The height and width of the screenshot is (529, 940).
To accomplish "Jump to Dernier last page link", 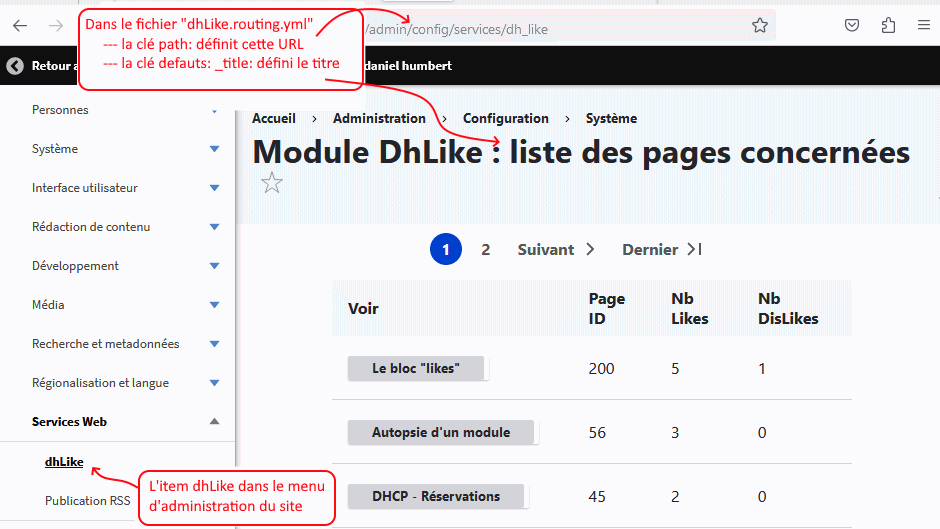I will click(661, 250).
